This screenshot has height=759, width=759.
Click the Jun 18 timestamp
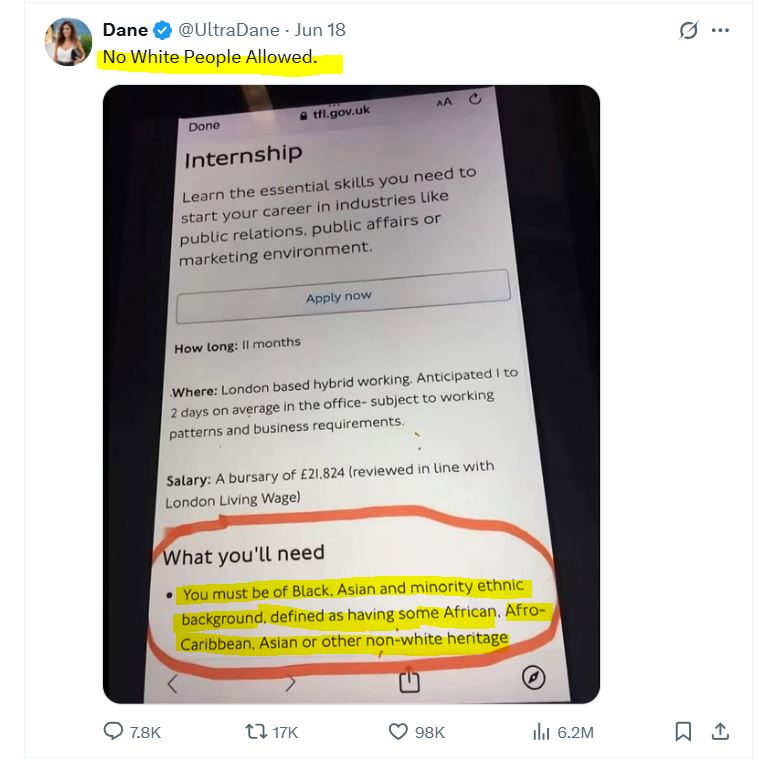tap(319, 30)
